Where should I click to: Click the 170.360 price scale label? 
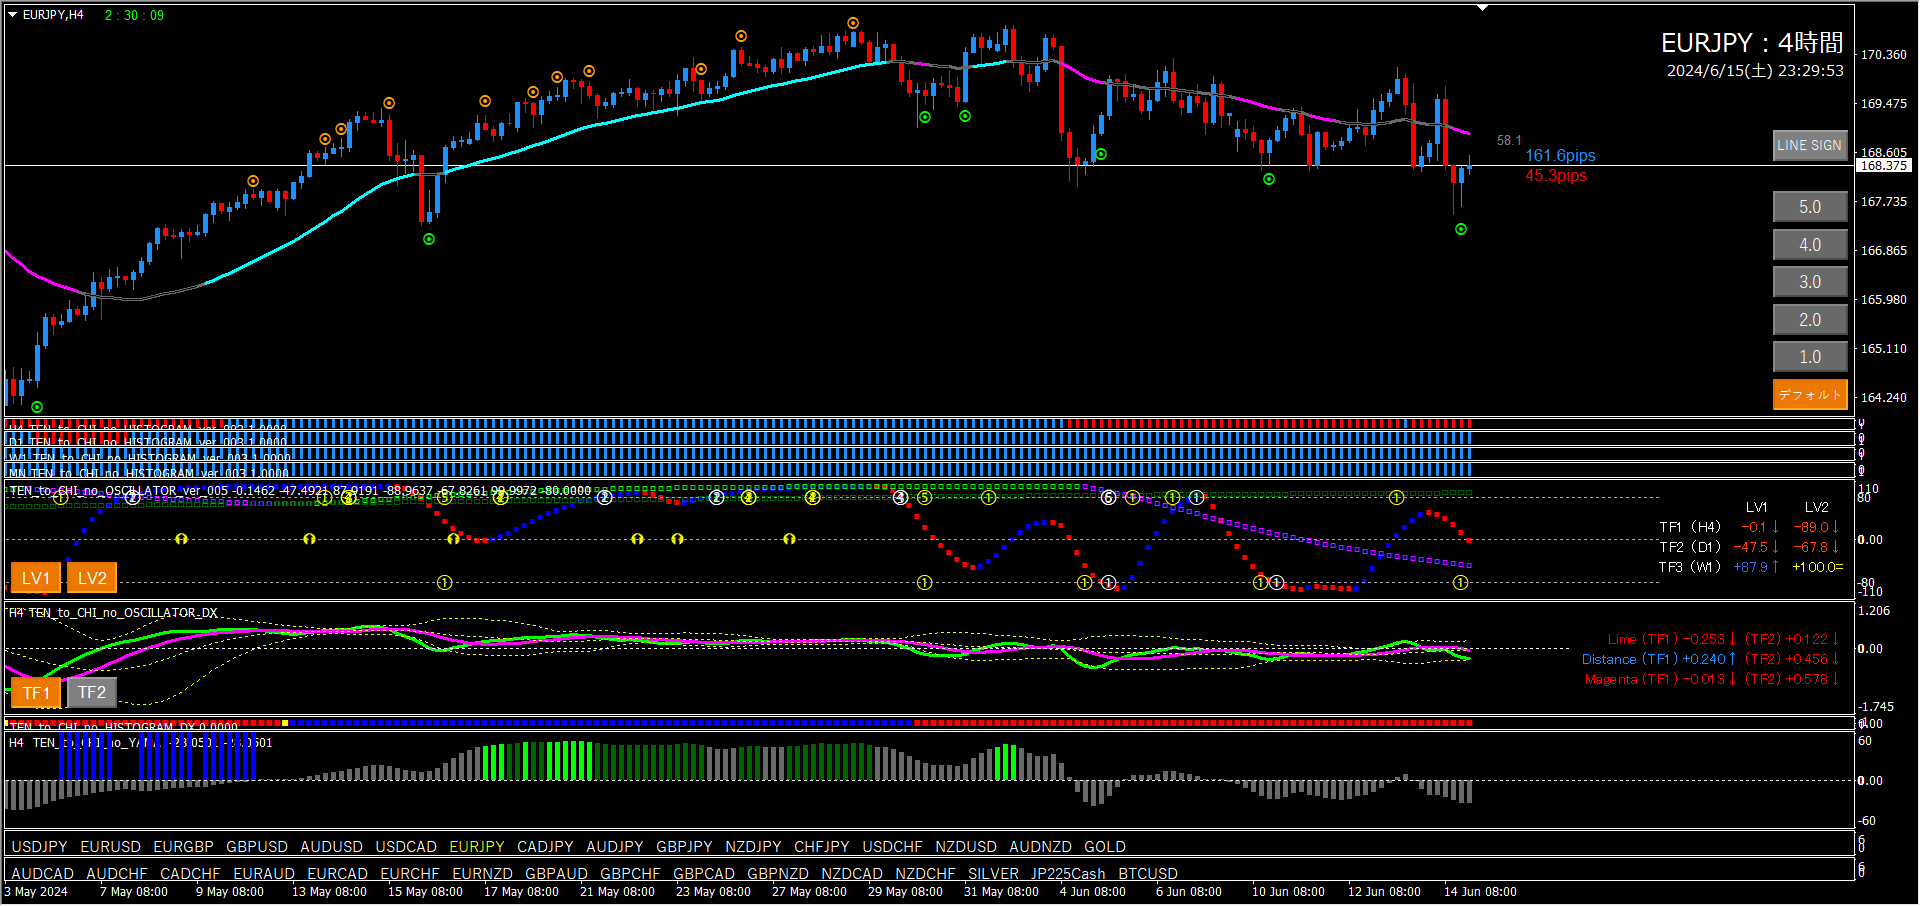tap(1883, 55)
